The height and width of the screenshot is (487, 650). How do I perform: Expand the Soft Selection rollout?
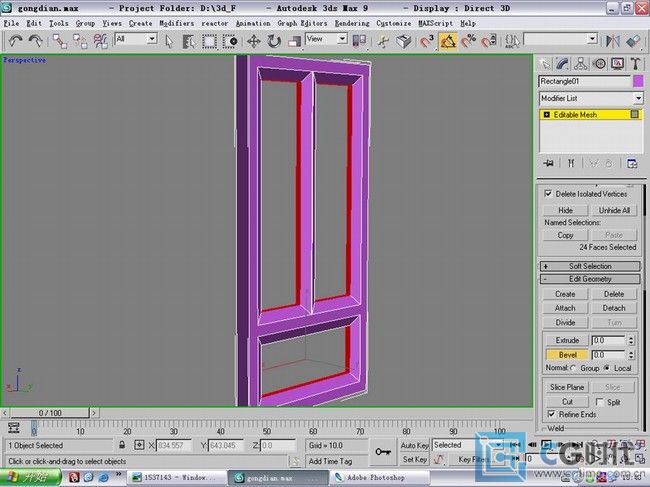590,266
